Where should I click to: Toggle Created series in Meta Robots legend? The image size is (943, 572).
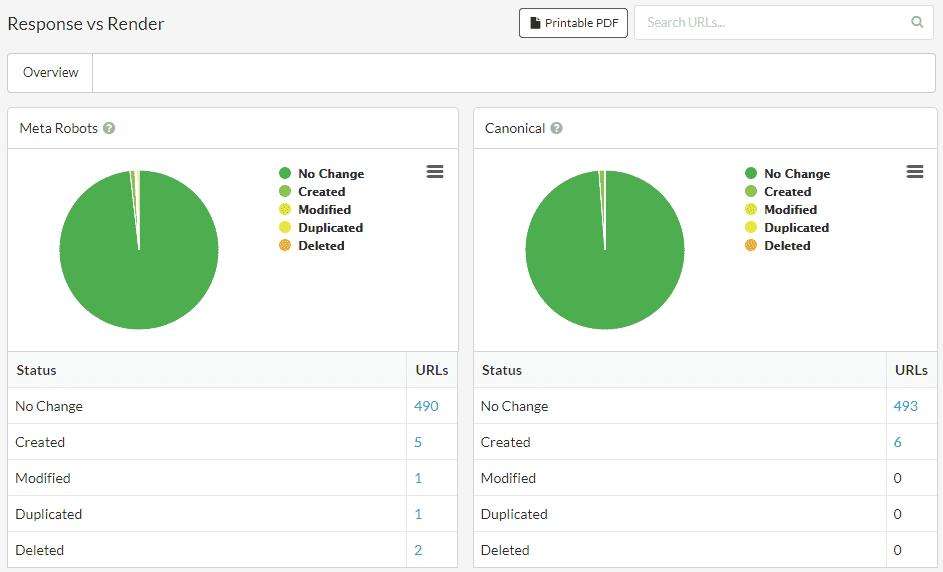321,192
